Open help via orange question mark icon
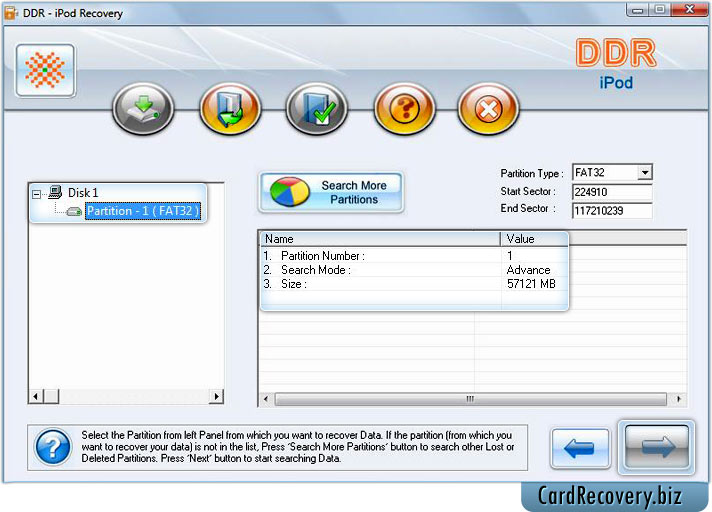This screenshot has width=712, height=512. click(404, 109)
